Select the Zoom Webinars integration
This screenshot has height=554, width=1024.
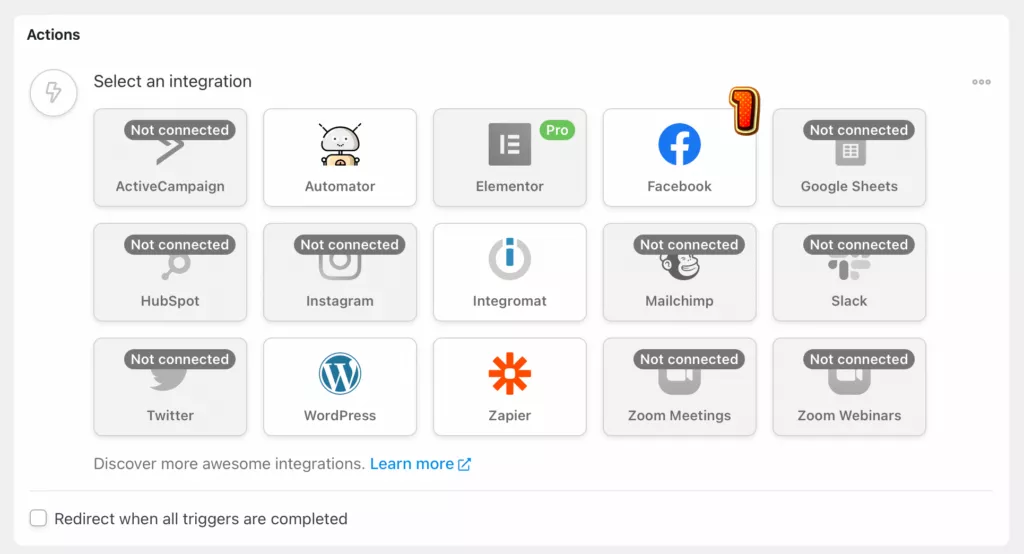click(849, 387)
